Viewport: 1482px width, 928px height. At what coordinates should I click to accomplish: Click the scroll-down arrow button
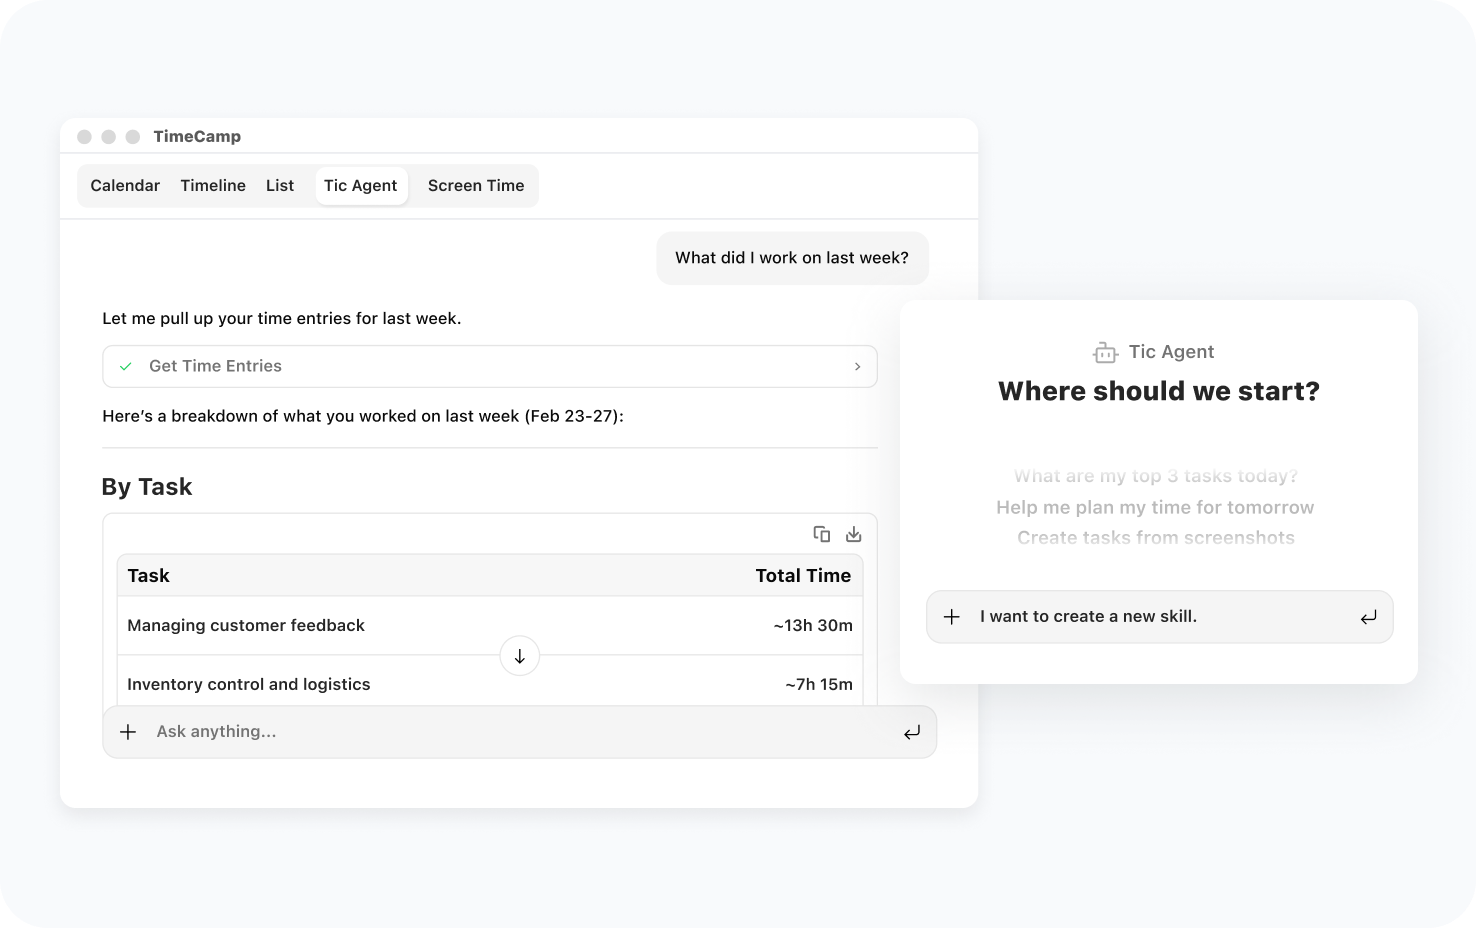point(519,656)
